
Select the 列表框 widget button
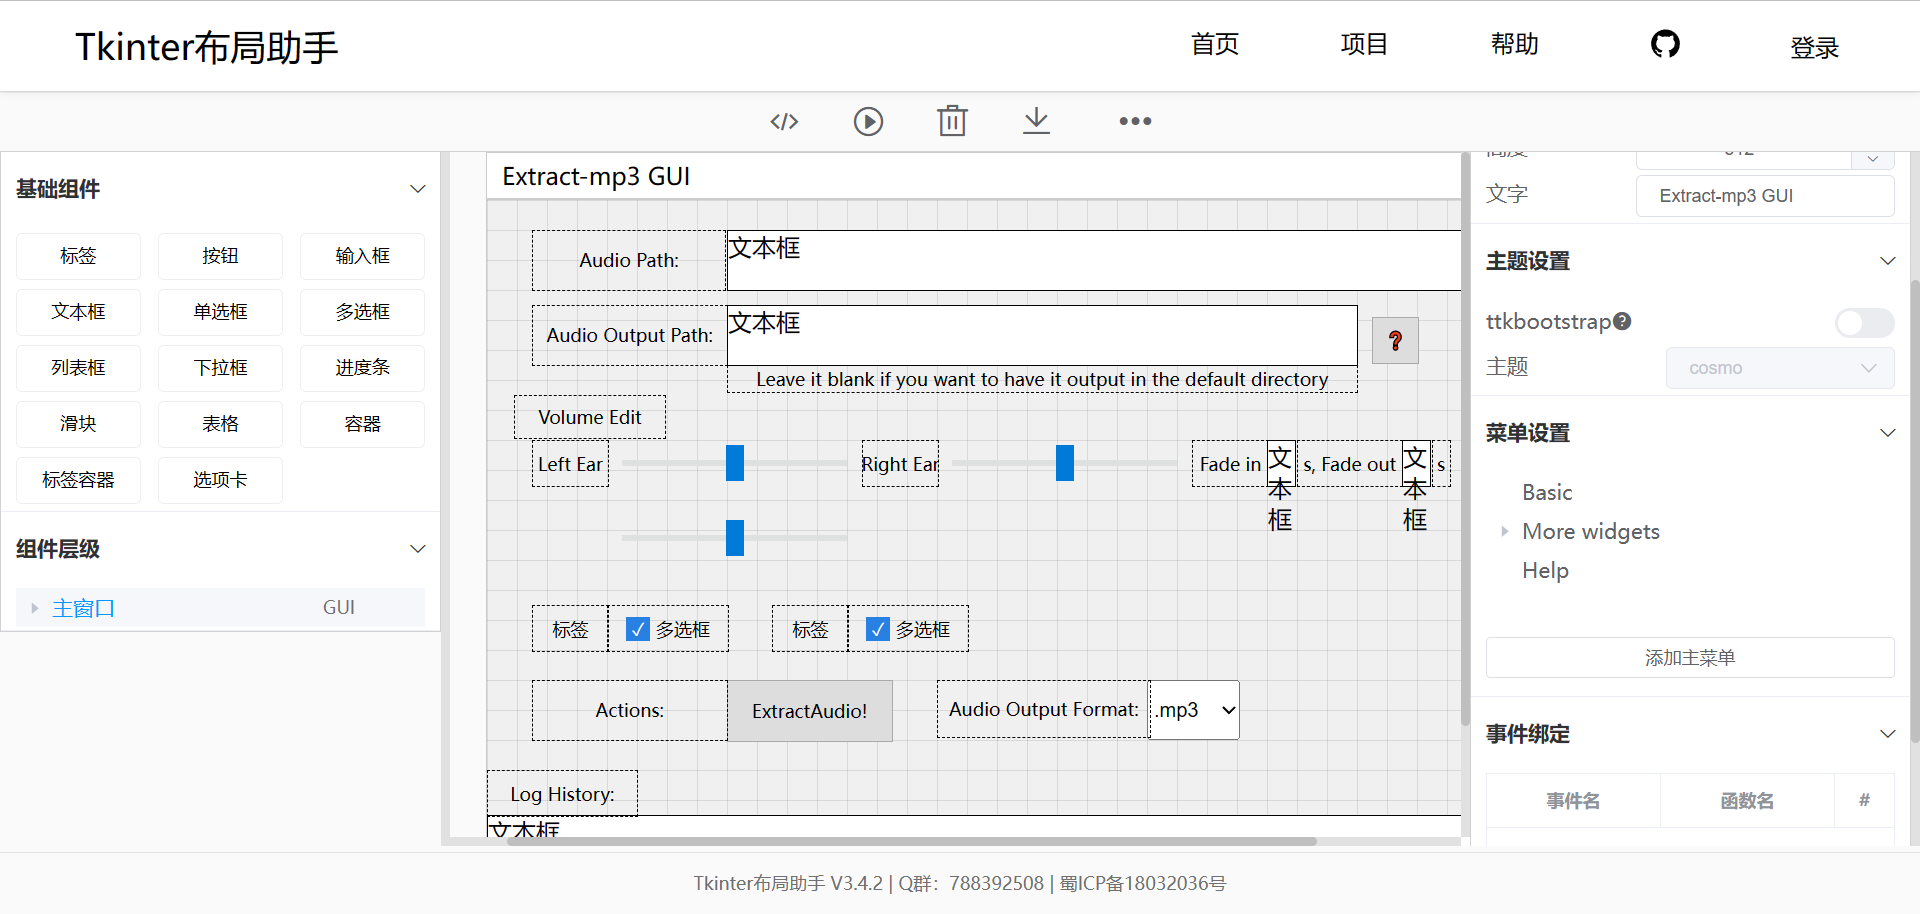tap(78, 368)
